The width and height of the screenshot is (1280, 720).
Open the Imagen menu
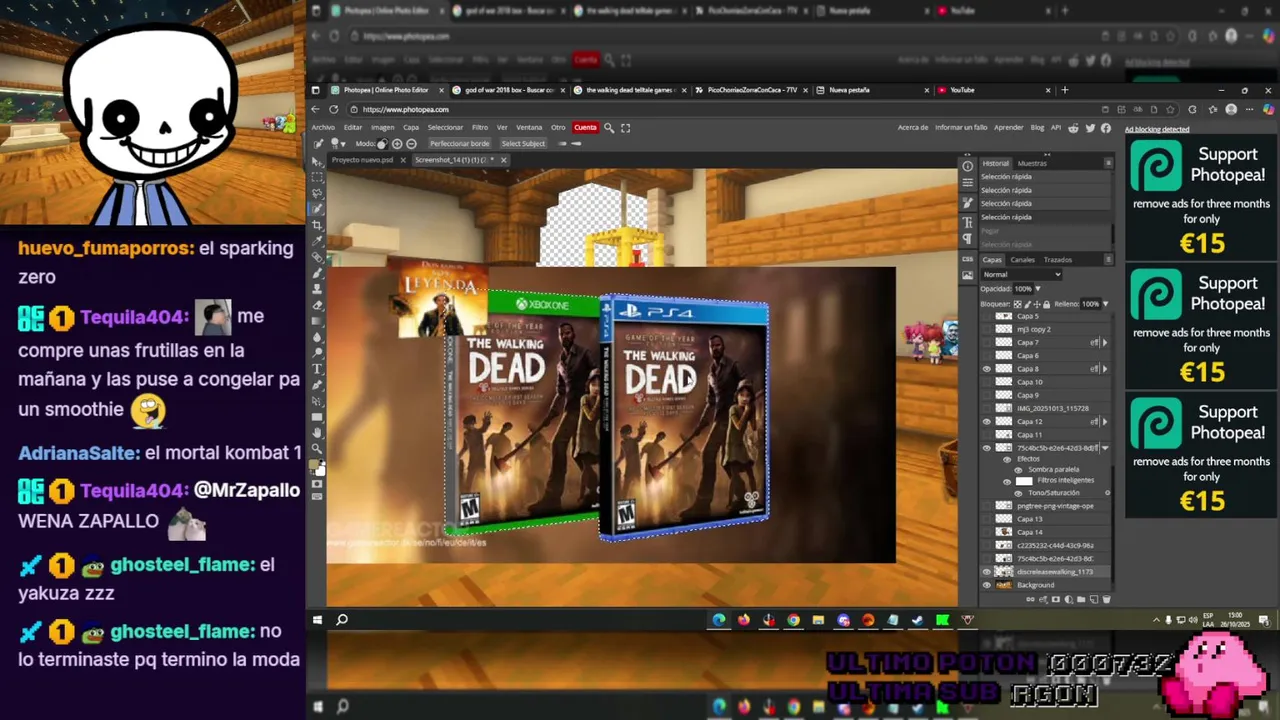[383, 128]
